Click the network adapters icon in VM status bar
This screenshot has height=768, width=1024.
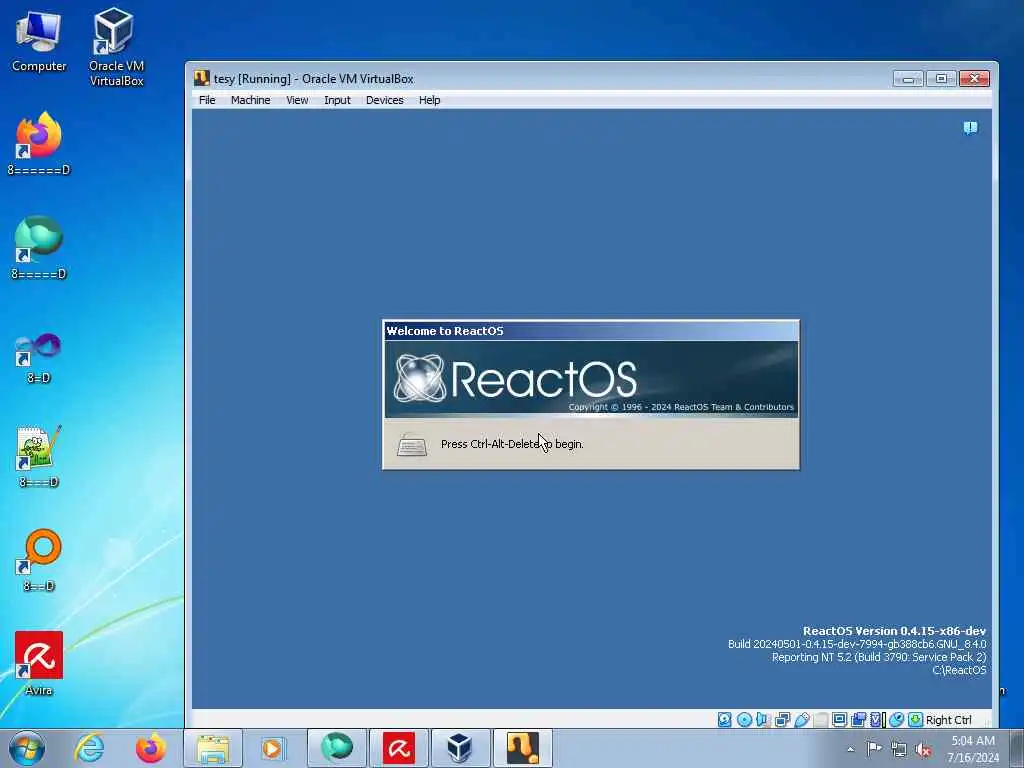(782, 720)
